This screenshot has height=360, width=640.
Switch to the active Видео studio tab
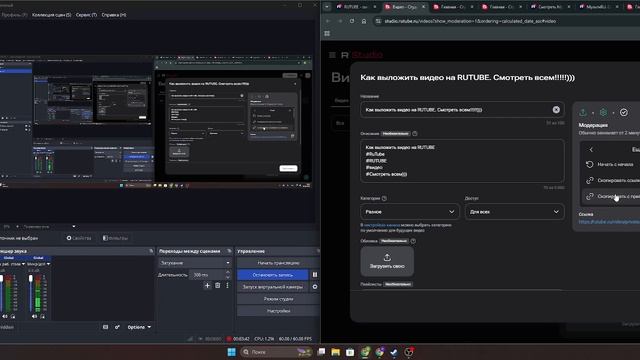tap(405, 7)
